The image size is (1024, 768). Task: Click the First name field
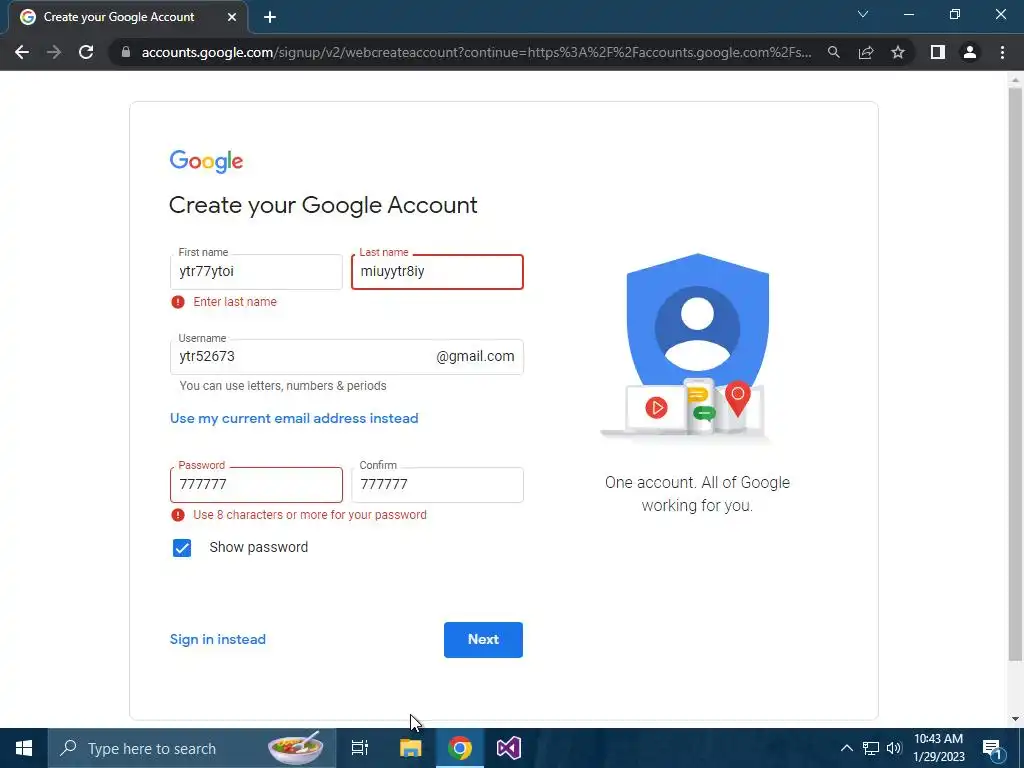[x=256, y=272]
